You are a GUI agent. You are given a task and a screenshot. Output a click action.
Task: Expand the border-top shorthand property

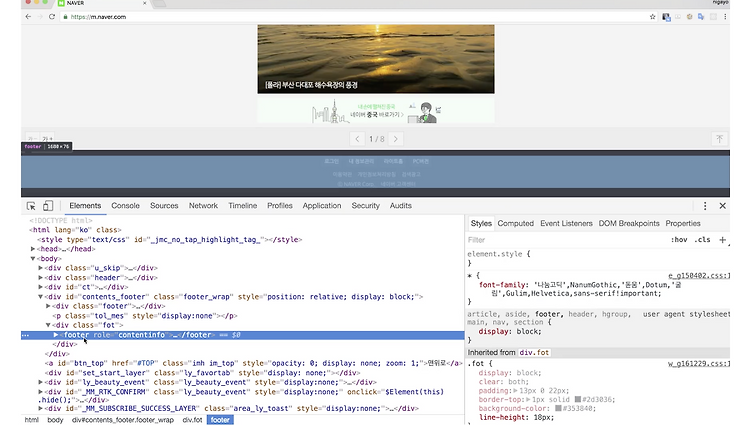pyautogui.click(x=529, y=400)
